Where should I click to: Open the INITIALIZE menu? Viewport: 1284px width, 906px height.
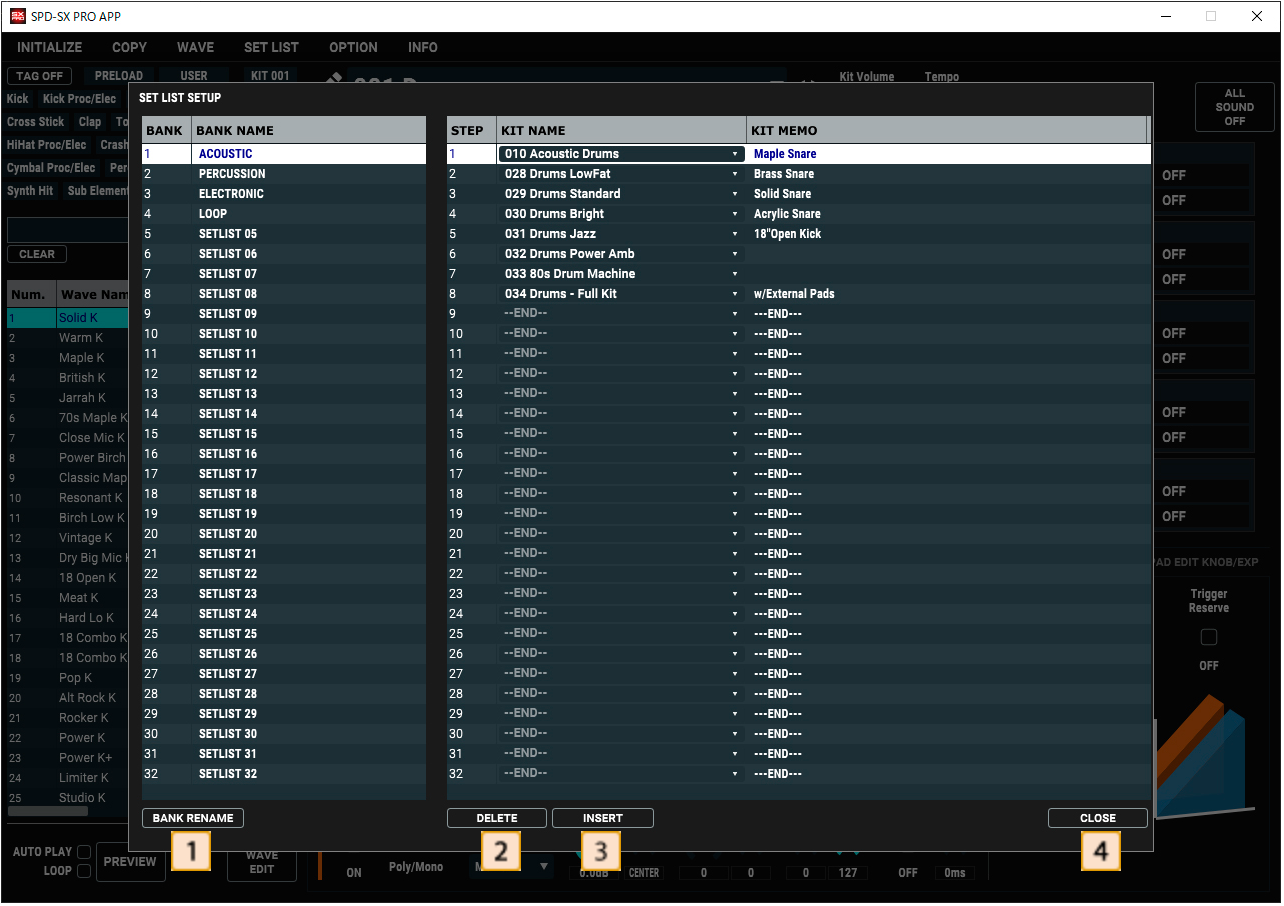pyautogui.click(x=50, y=47)
